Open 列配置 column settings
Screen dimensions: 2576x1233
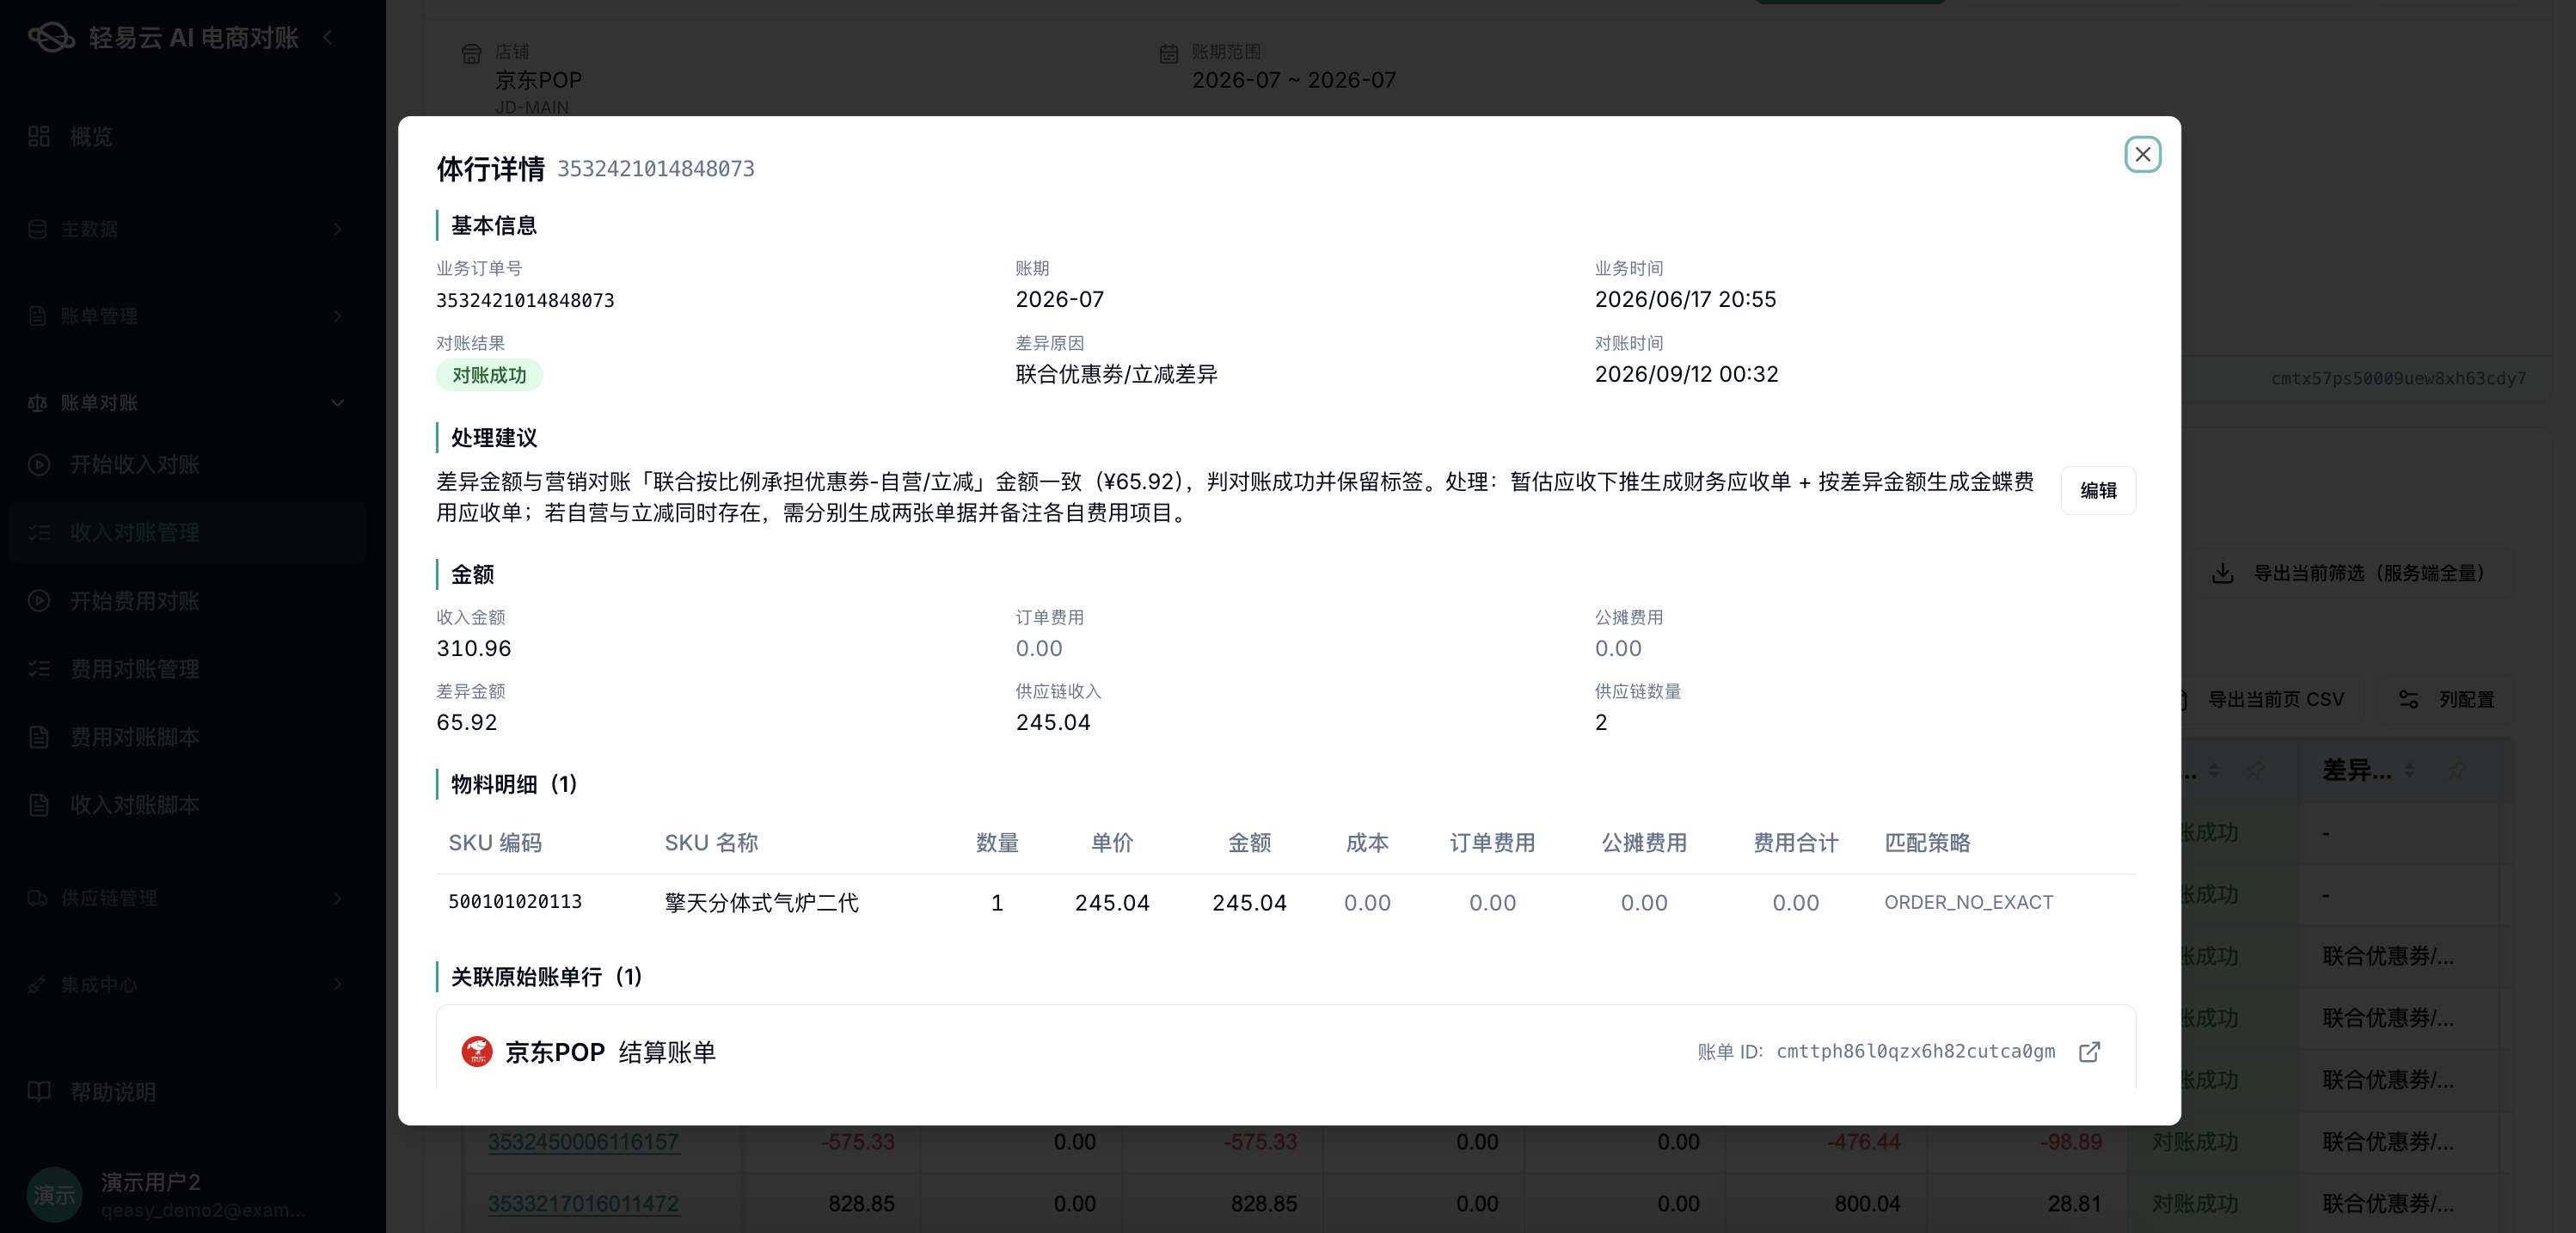[x=2446, y=699]
